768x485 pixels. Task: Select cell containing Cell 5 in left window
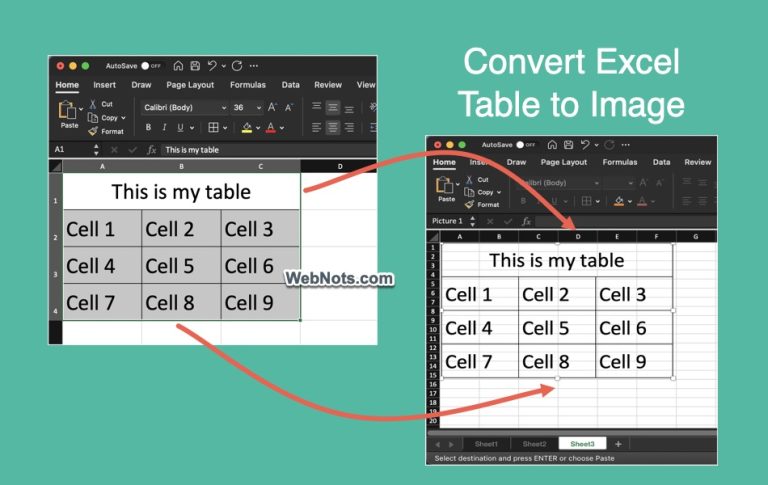pyautogui.click(x=181, y=266)
